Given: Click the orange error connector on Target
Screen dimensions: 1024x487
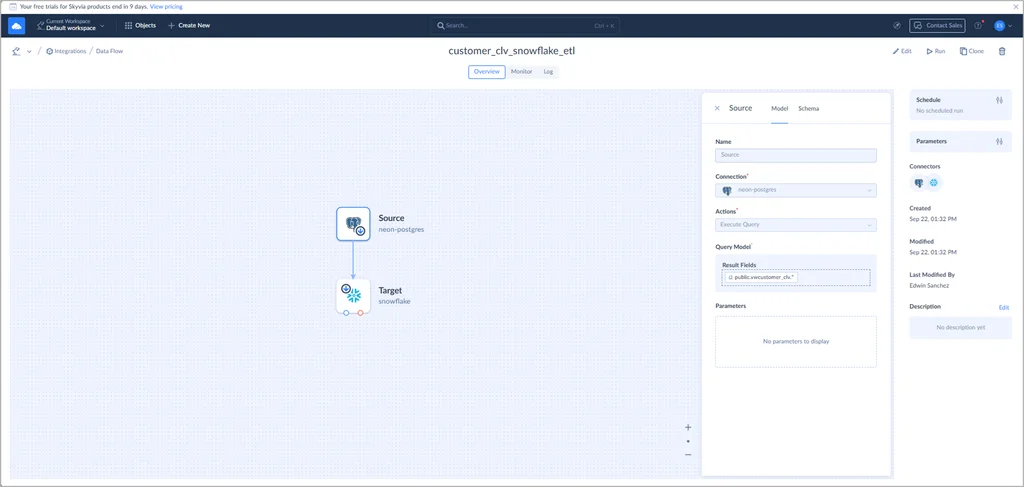Looking at the screenshot, I should click(x=360, y=313).
